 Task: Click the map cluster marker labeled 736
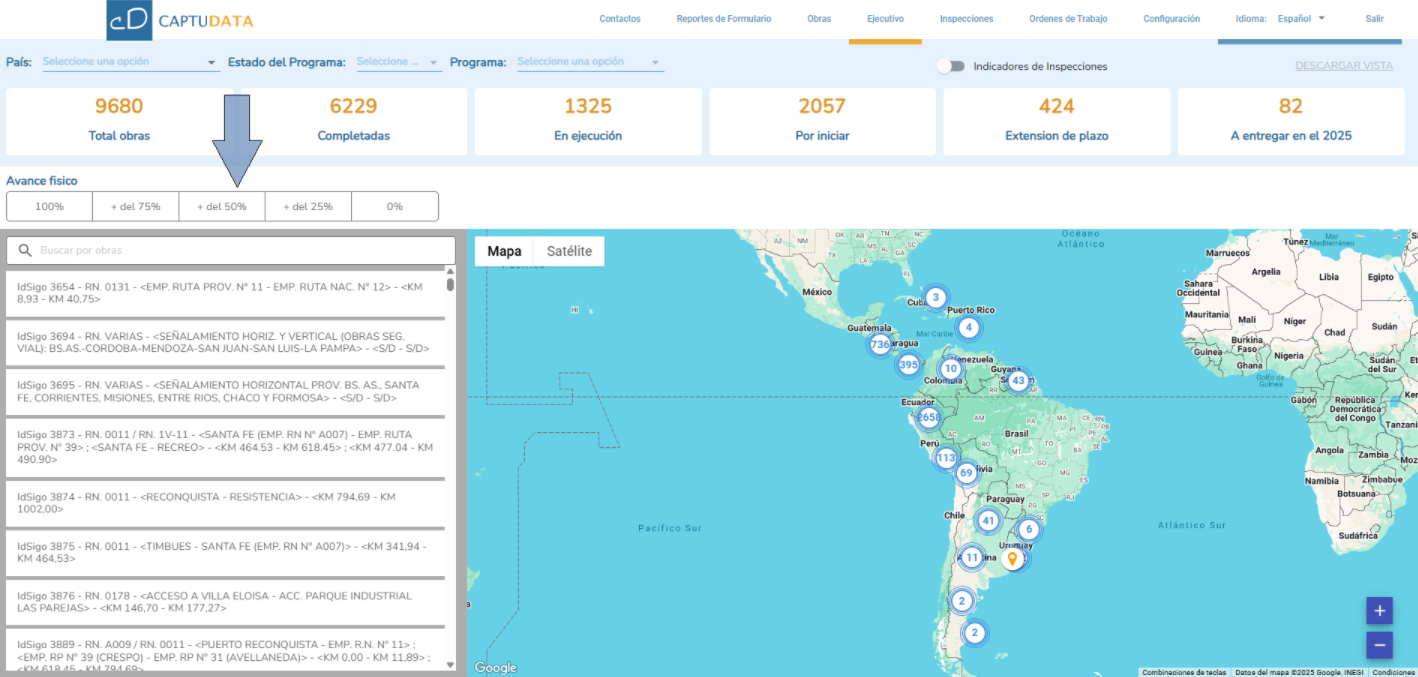tap(880, 344)
